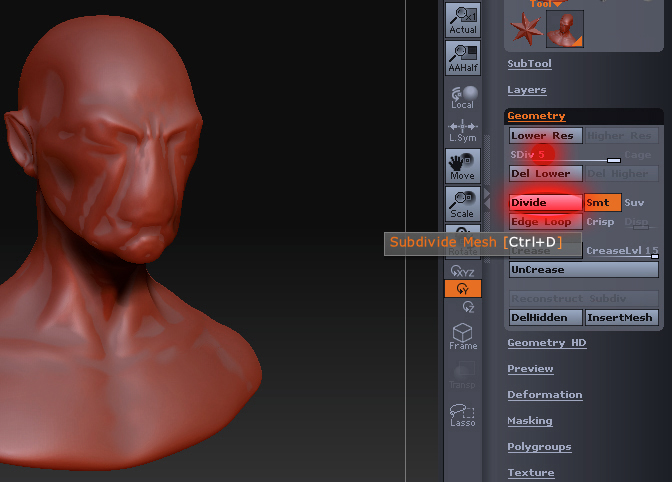The image size is (672, 482).
Task: Toggle L.Sym local symmetry
Action: tap(462, 130)
